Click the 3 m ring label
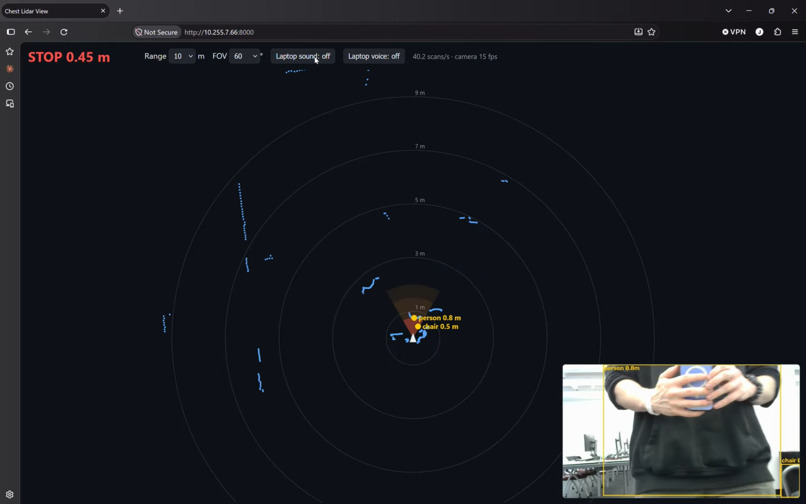 pos(420,254)
